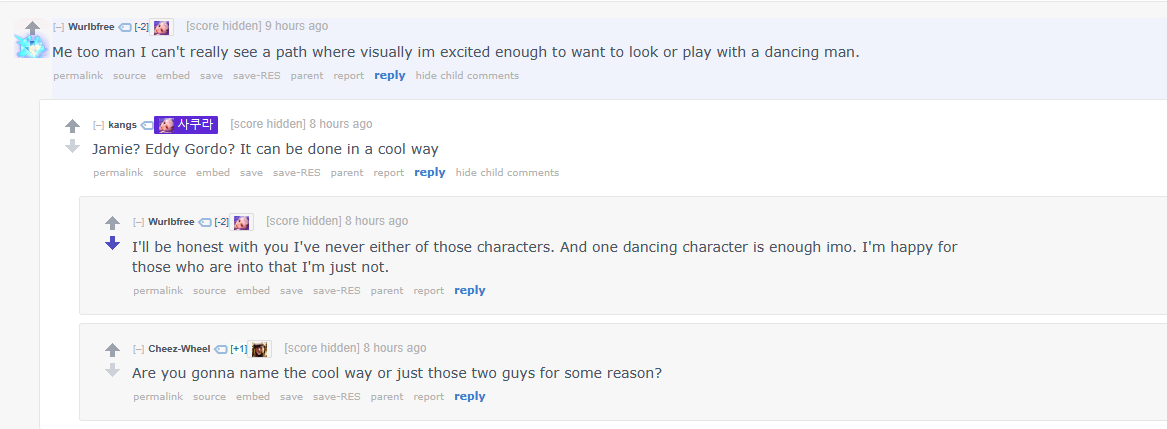Screen dimensions: 1167x429
Task: Upvote Cheez-Wheel's comment
Action: pyautogui.click(x=112, y=350)
